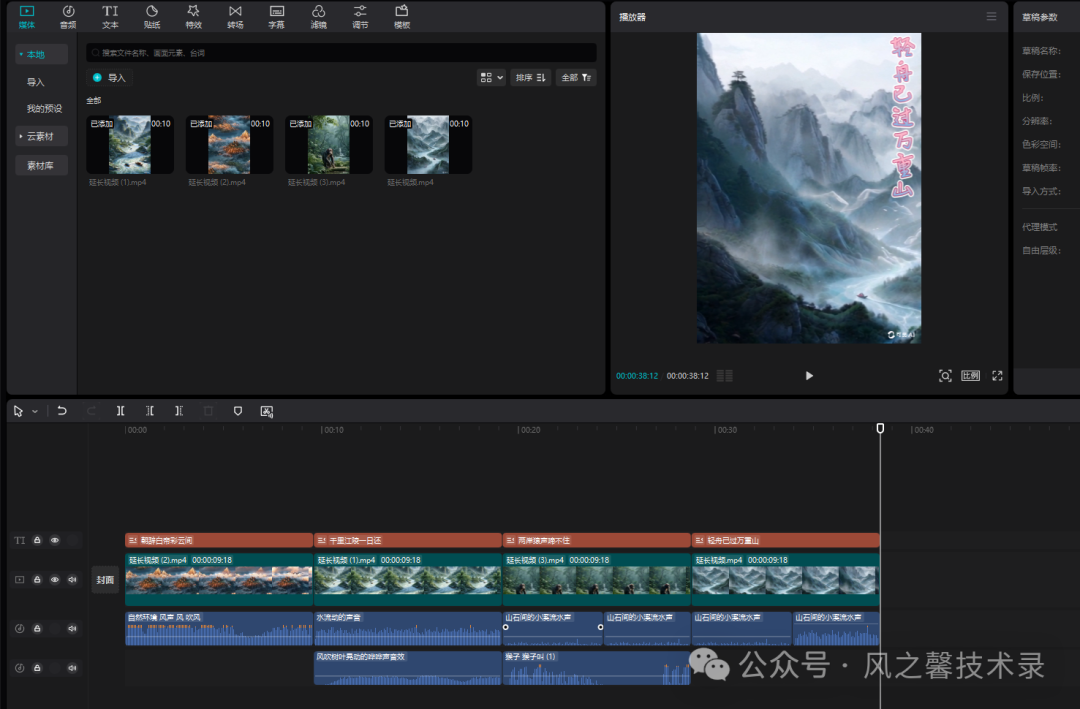
Task: Select 导入 in the left sidebar
Action: [35, 82]
